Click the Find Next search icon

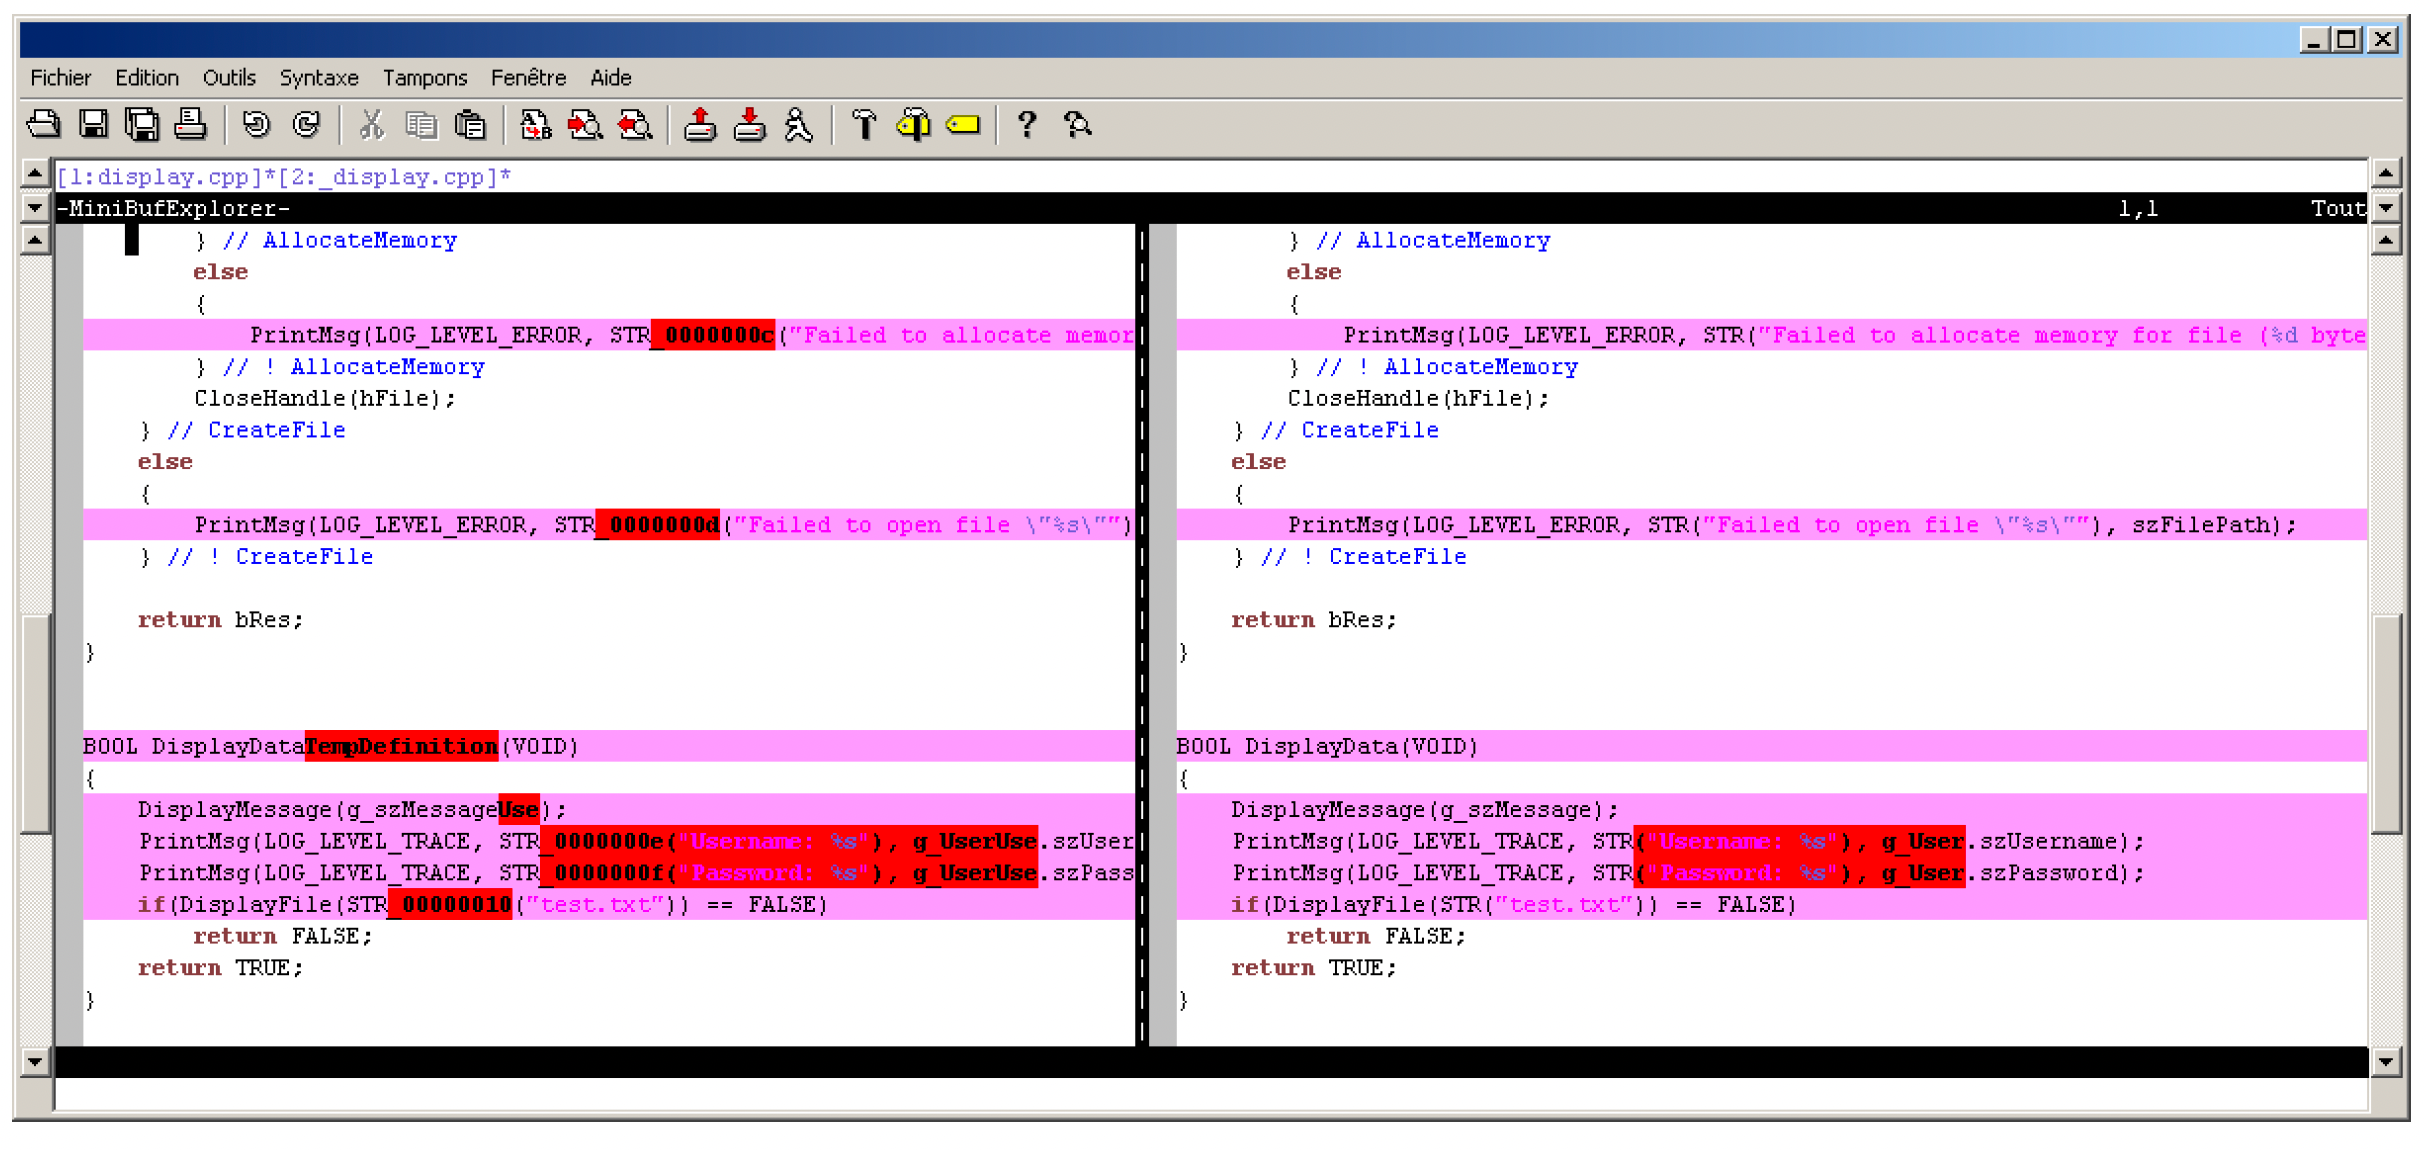tap(585, 125)
